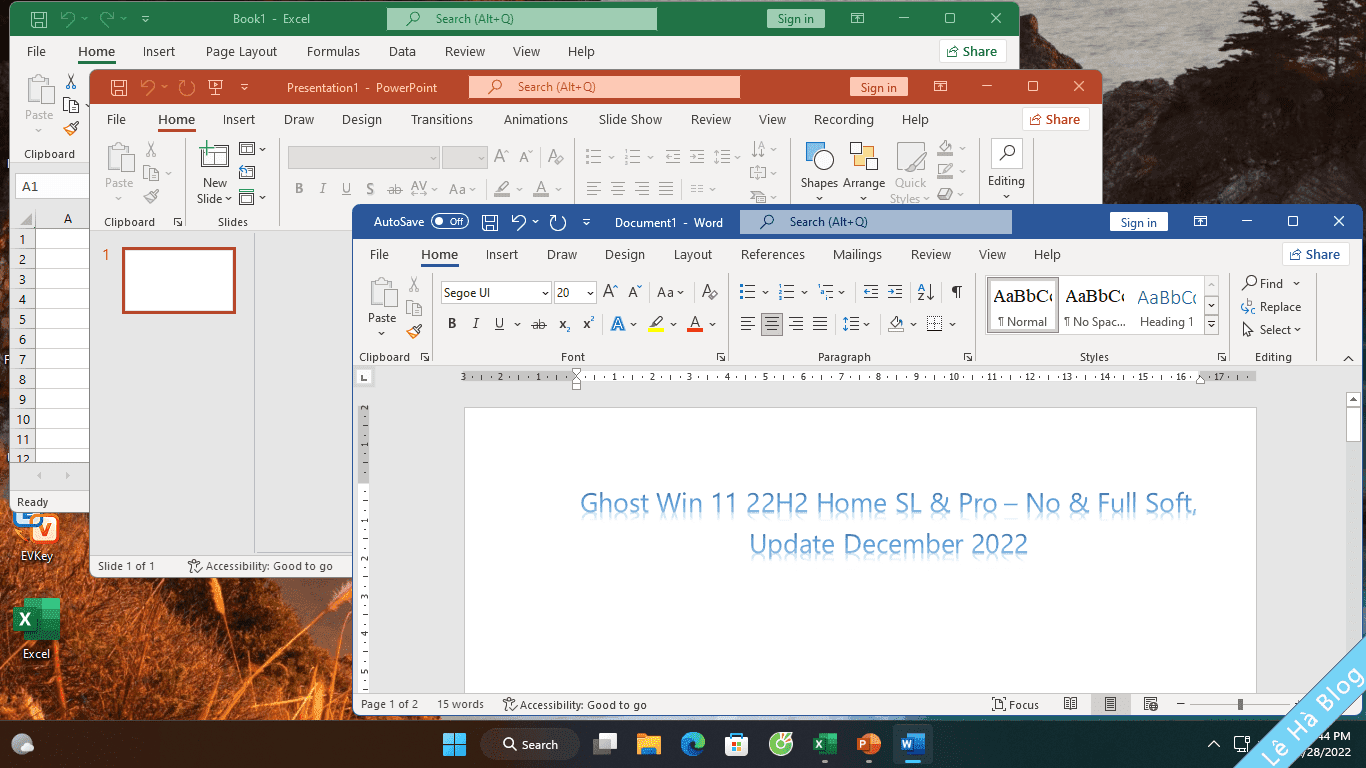Increase font size with the larger A icon in Word

coord(610,292)
